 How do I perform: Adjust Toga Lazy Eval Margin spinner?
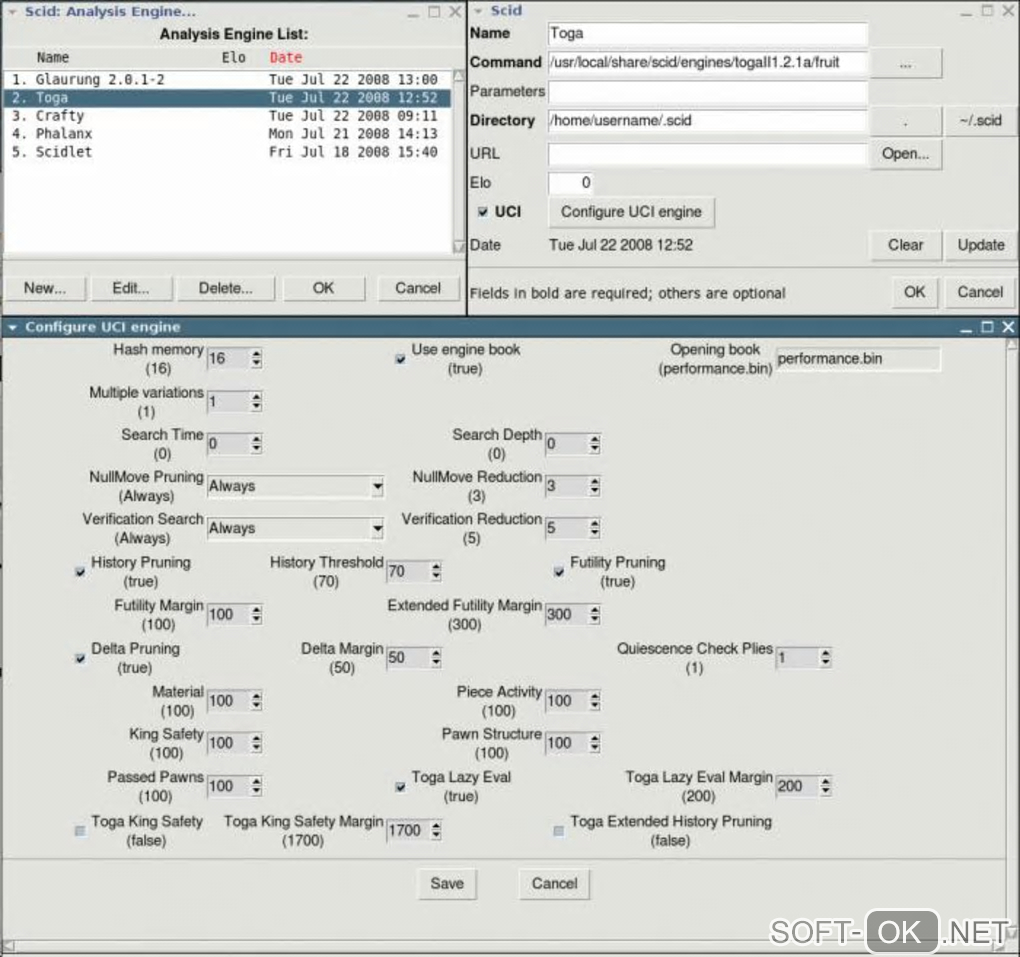point(804,787)
